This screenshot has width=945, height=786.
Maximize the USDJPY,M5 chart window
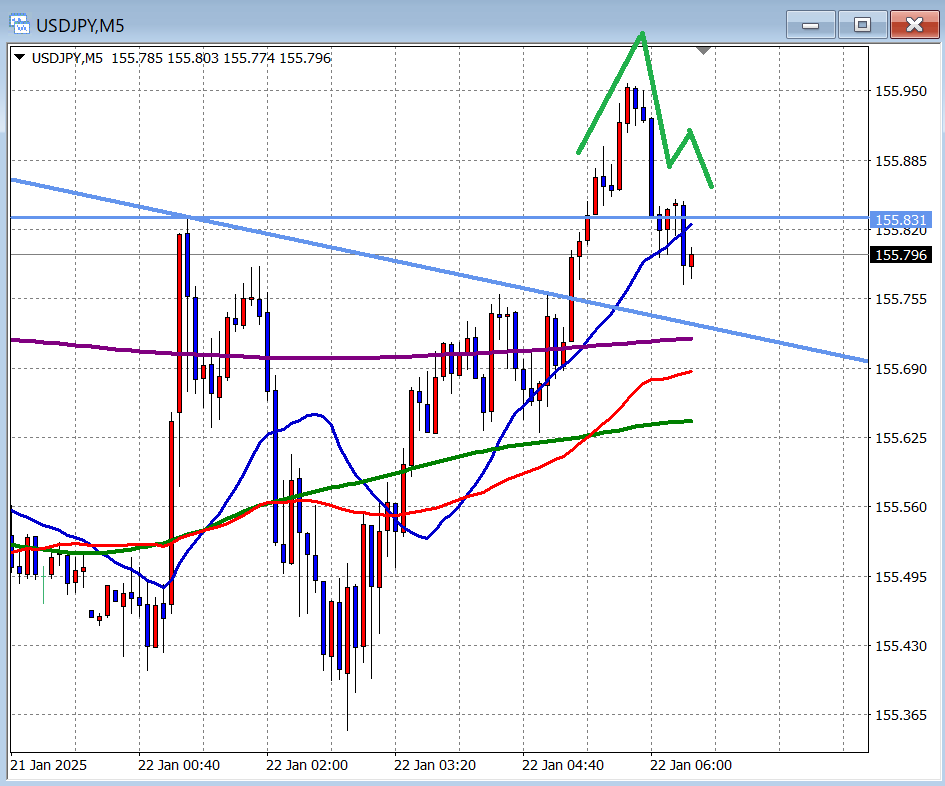pos(862,24)
